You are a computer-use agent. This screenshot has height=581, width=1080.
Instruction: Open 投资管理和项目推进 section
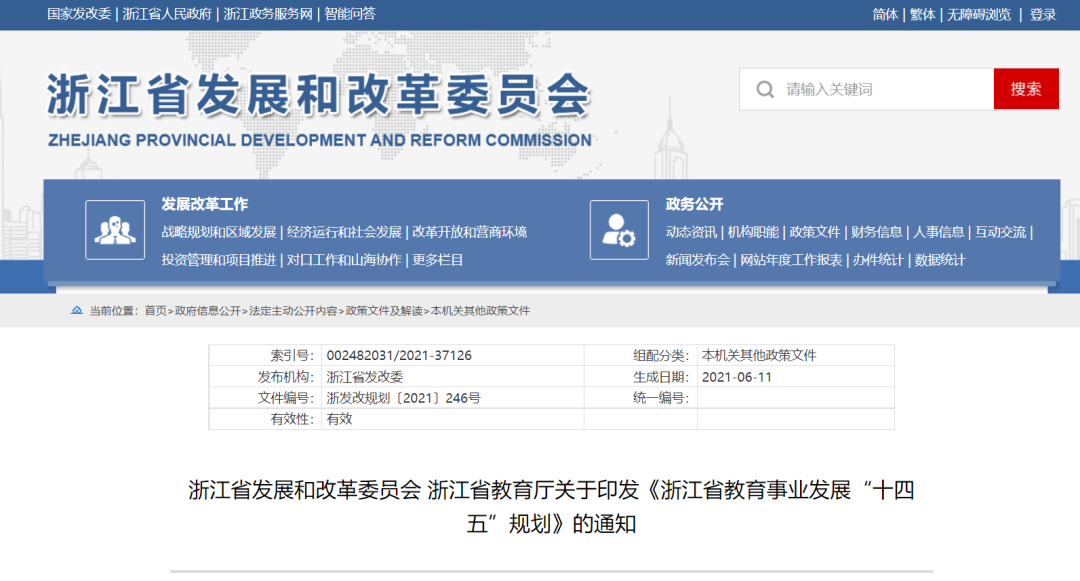[x=219, y=260]
